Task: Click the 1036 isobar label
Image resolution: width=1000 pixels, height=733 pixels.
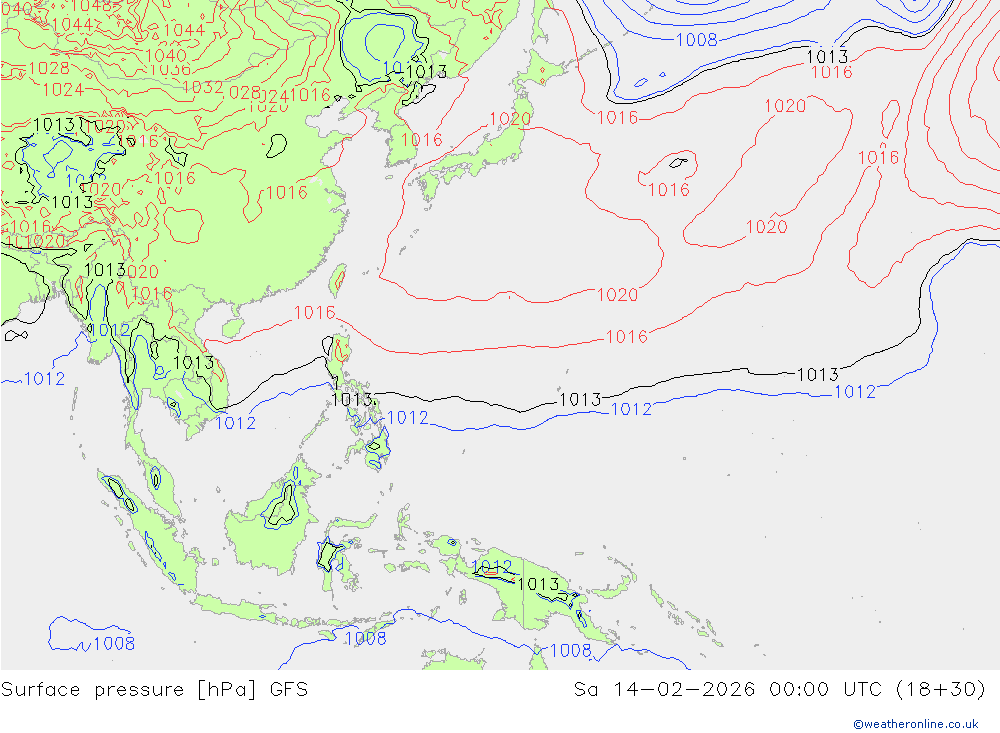Action: click(x=170, y=69)
